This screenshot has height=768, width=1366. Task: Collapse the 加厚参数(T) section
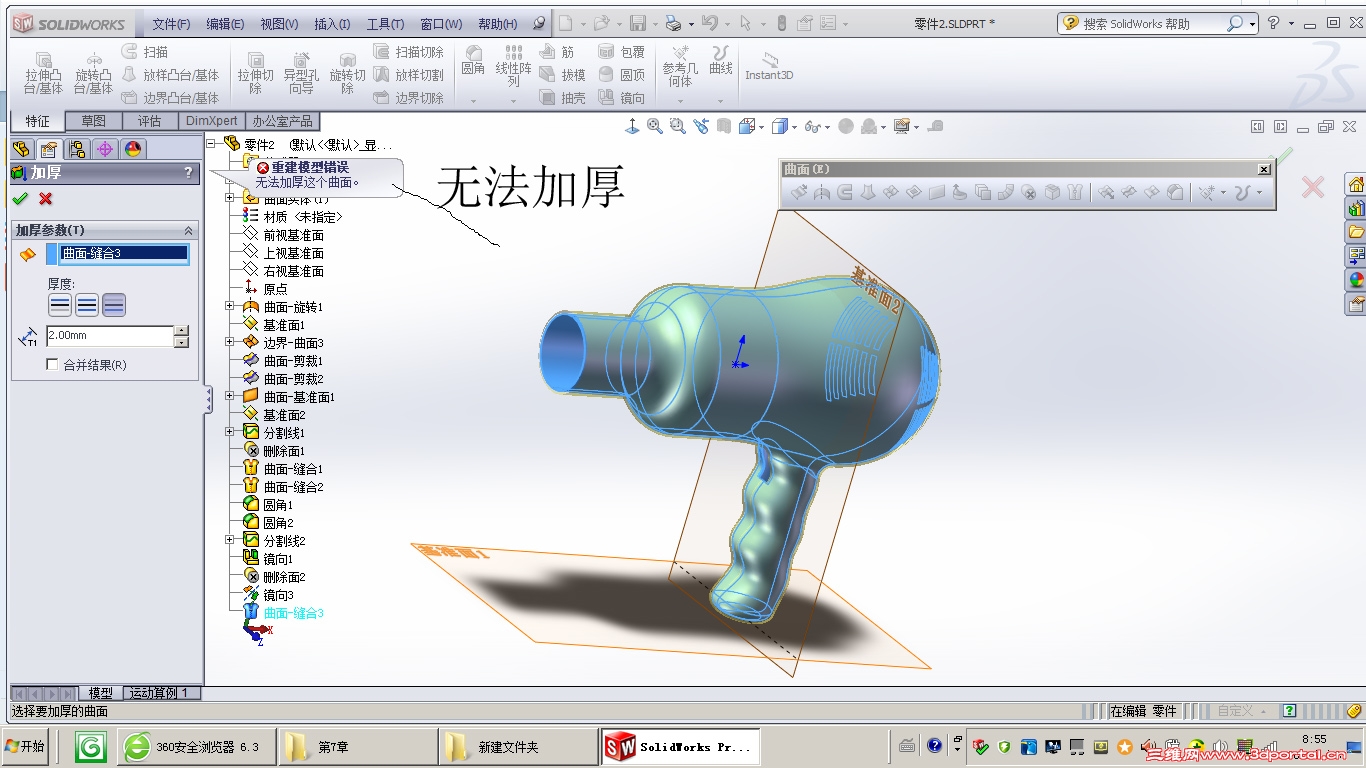pos(188,231)
